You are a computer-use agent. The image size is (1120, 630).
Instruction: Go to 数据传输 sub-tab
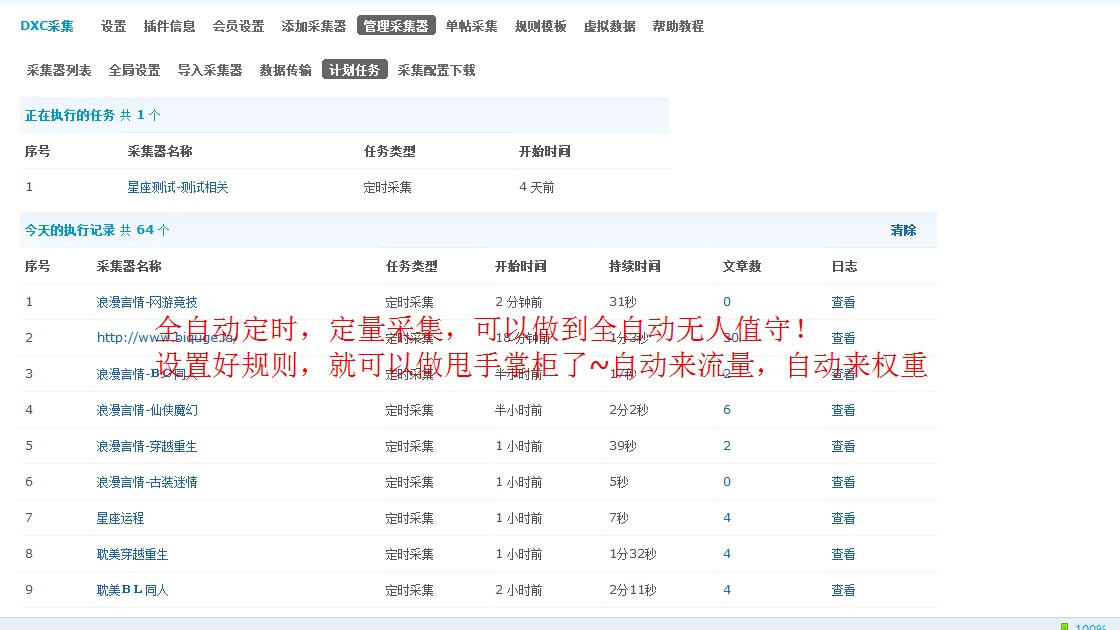click(x=286, y=70)
